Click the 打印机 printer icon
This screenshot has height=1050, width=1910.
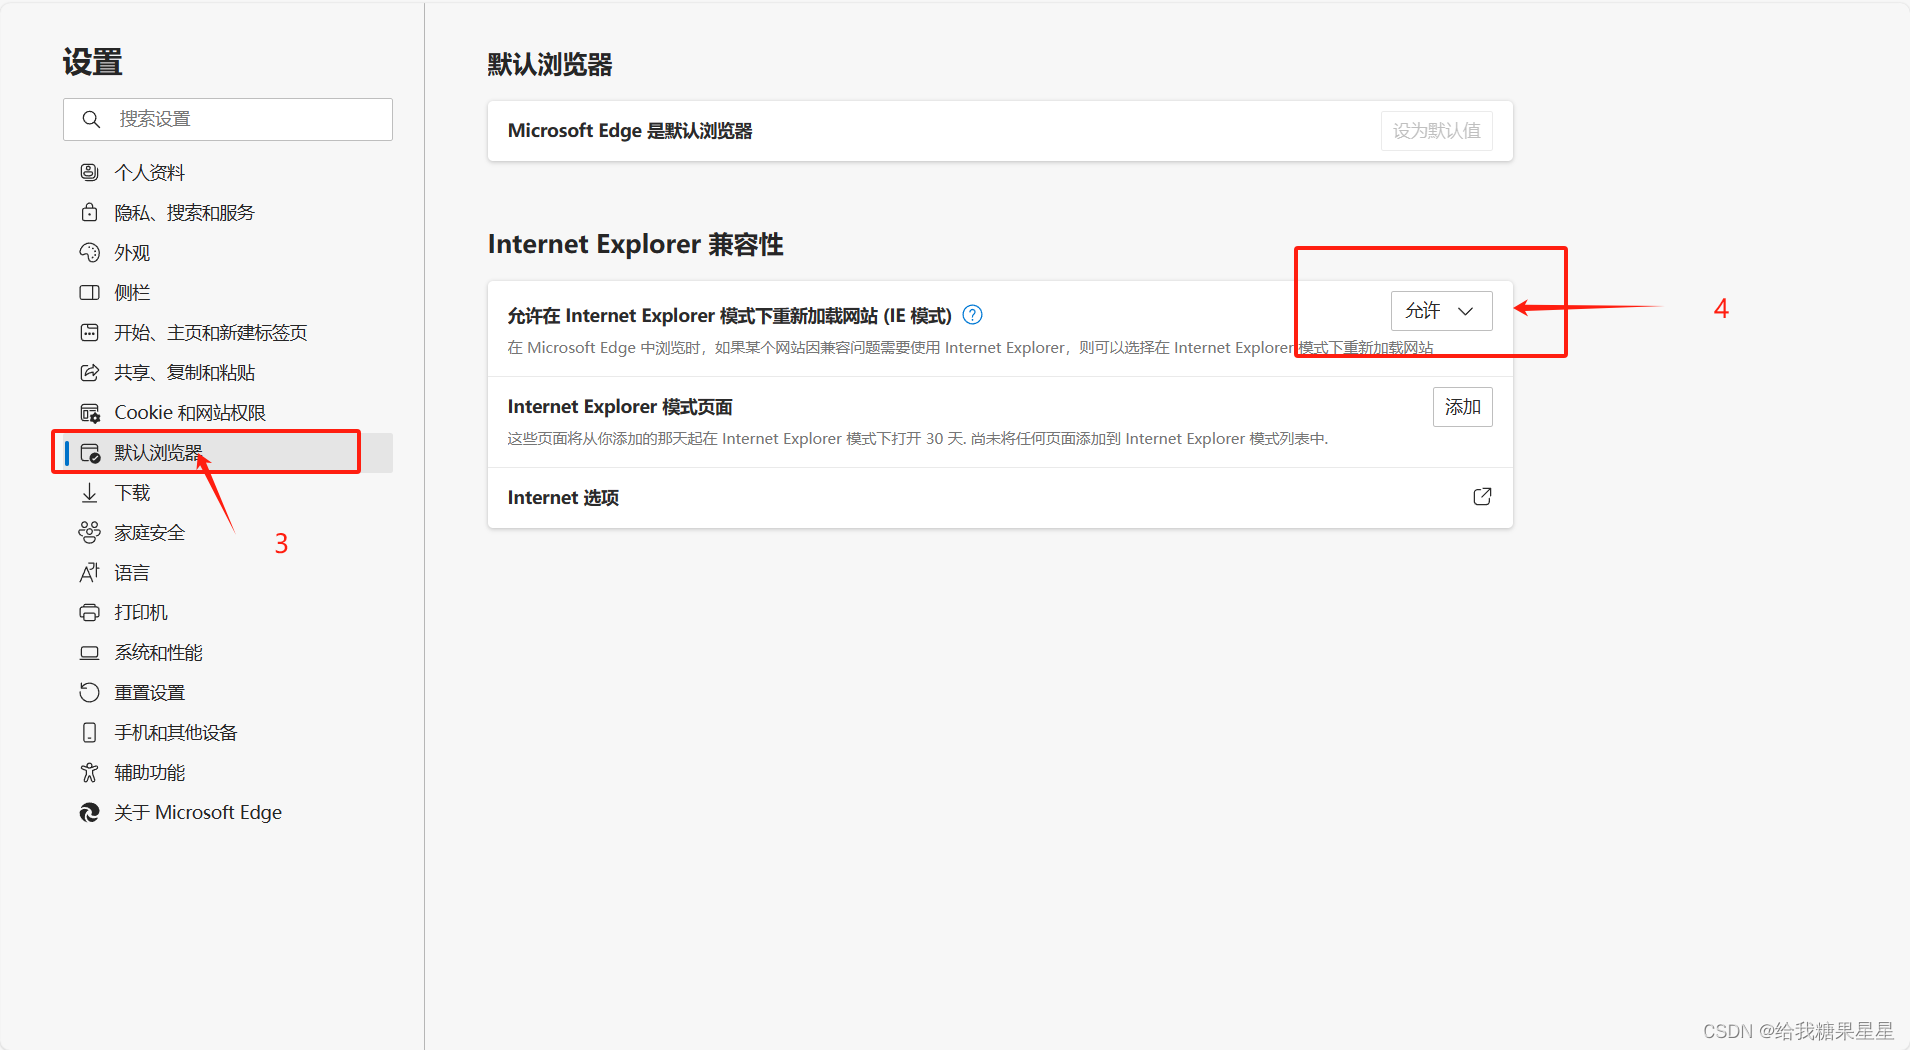point(89,612)
